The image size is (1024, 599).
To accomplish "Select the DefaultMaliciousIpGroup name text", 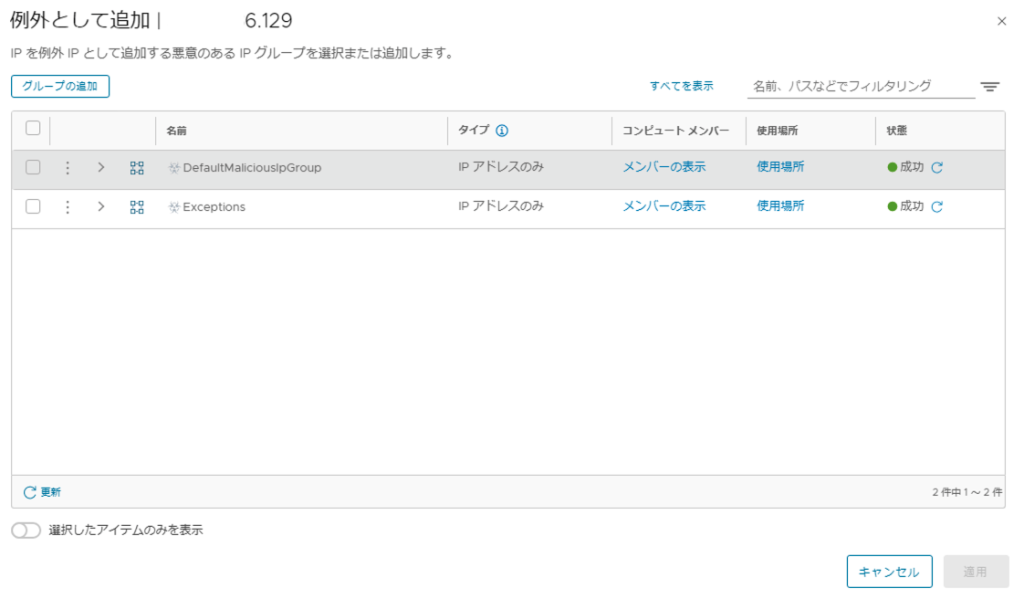I will [x=252, y=168].
